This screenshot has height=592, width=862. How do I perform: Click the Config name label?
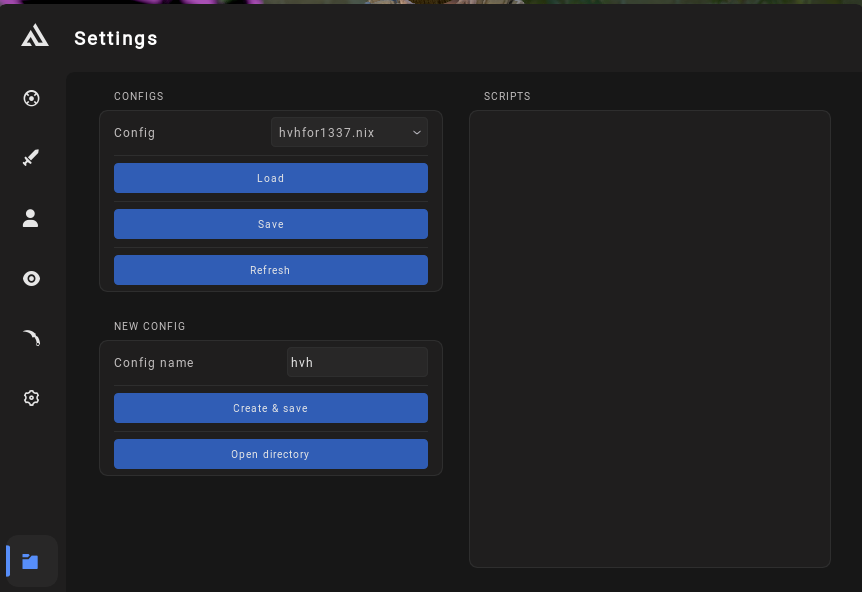pos(154,363)
